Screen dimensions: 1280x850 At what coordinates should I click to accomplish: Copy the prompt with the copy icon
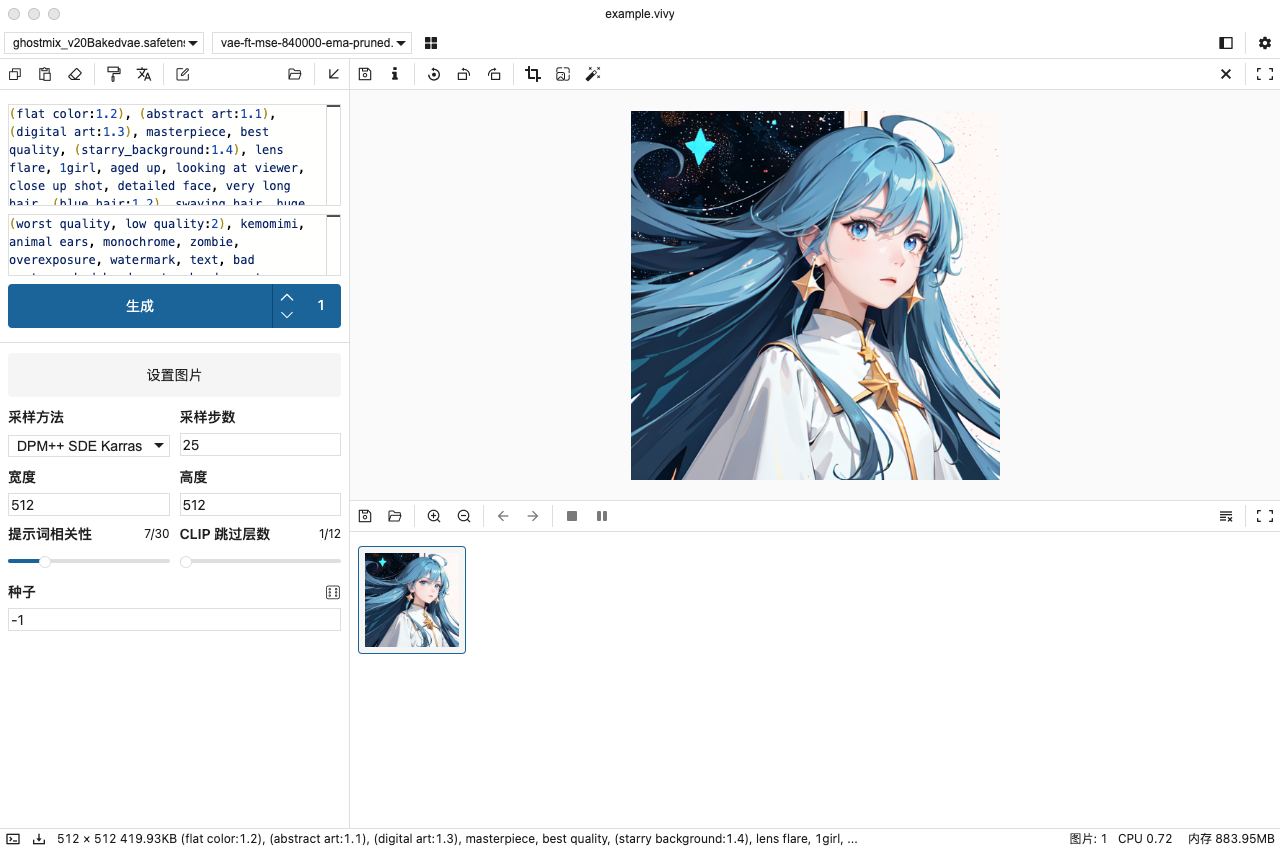click(x=15, y=74)
